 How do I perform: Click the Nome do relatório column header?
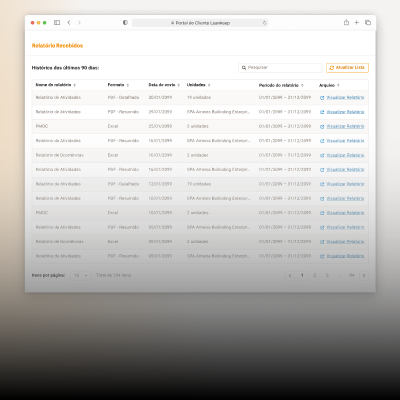click(53, 85)
